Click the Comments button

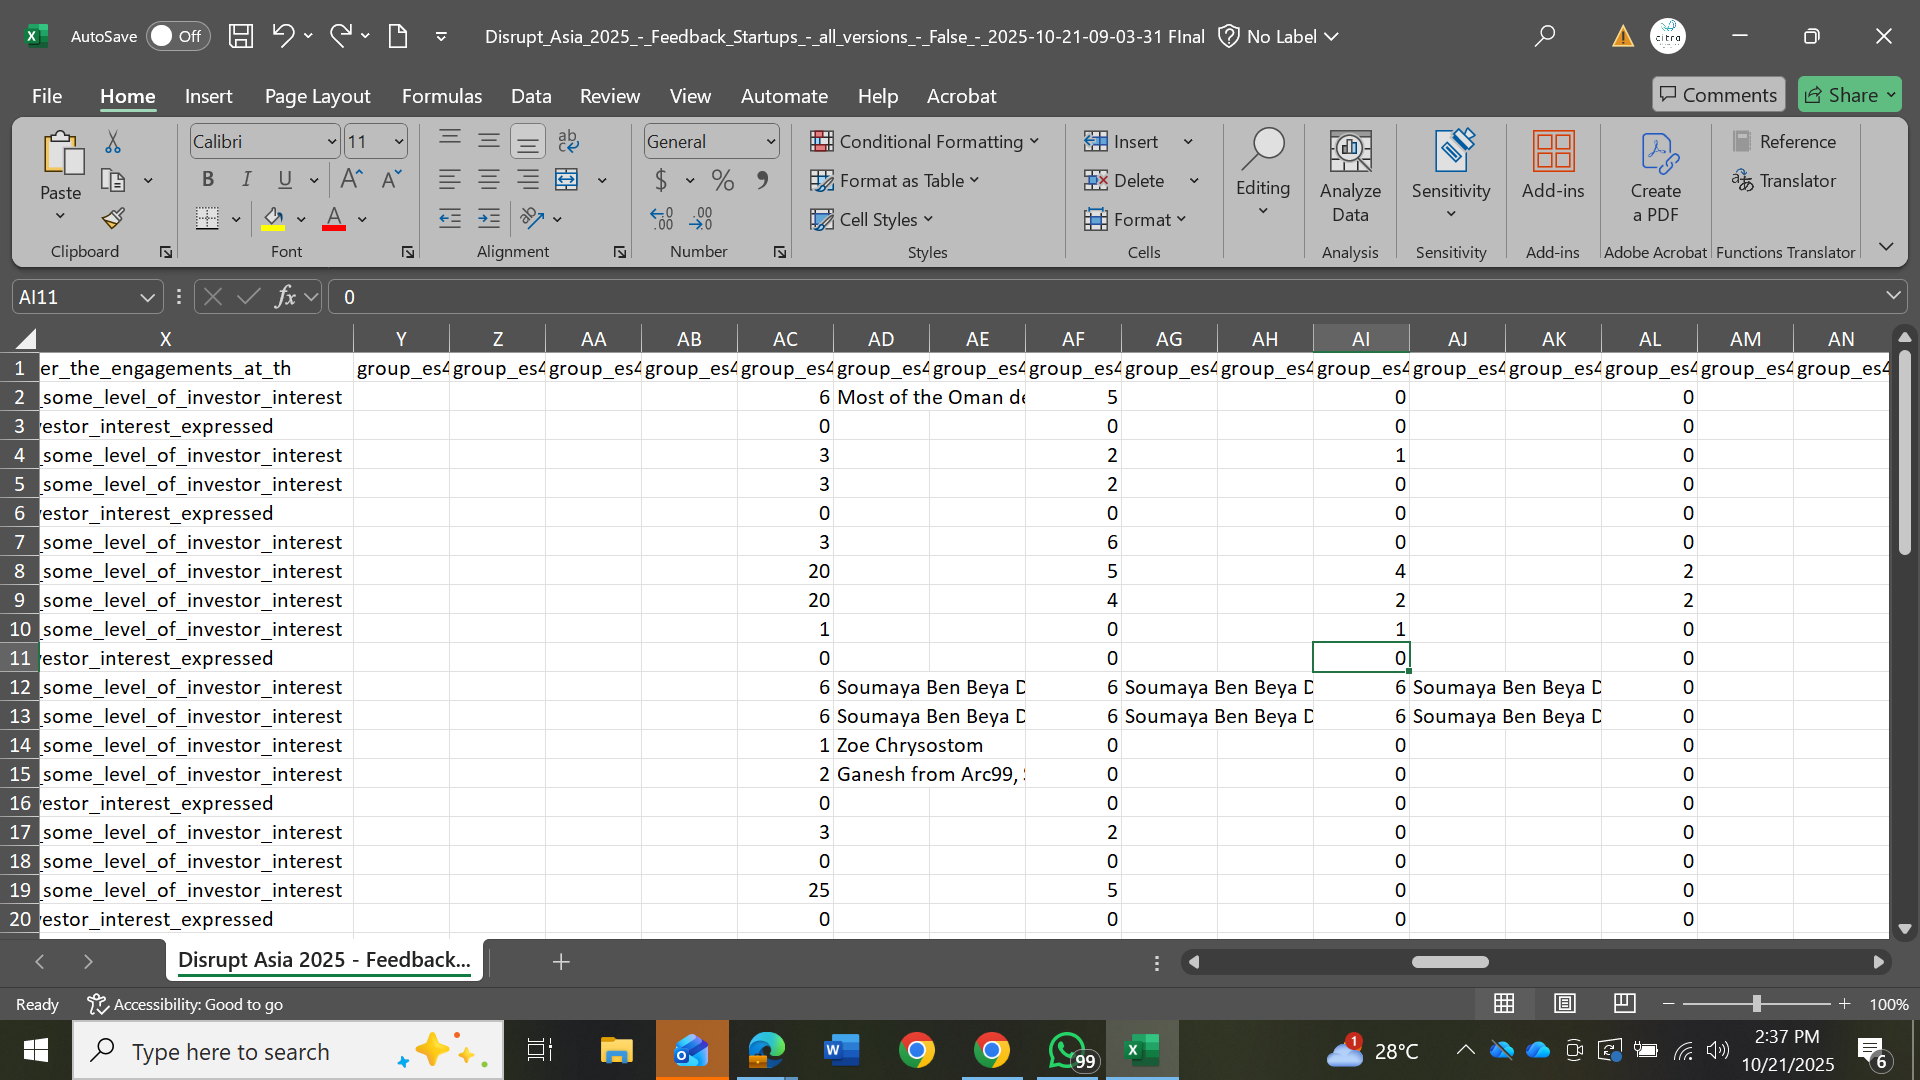(x=1717, y=95)
